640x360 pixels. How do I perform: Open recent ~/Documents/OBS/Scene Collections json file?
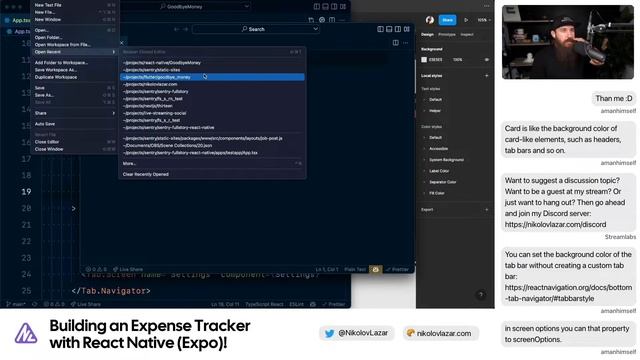click(x=212, y=145)
